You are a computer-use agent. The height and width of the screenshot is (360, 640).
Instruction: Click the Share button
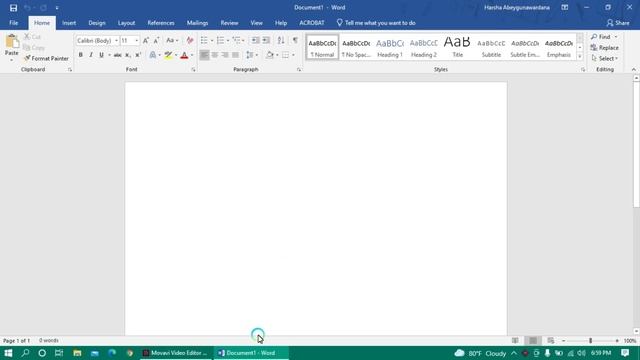coord(618,23)
